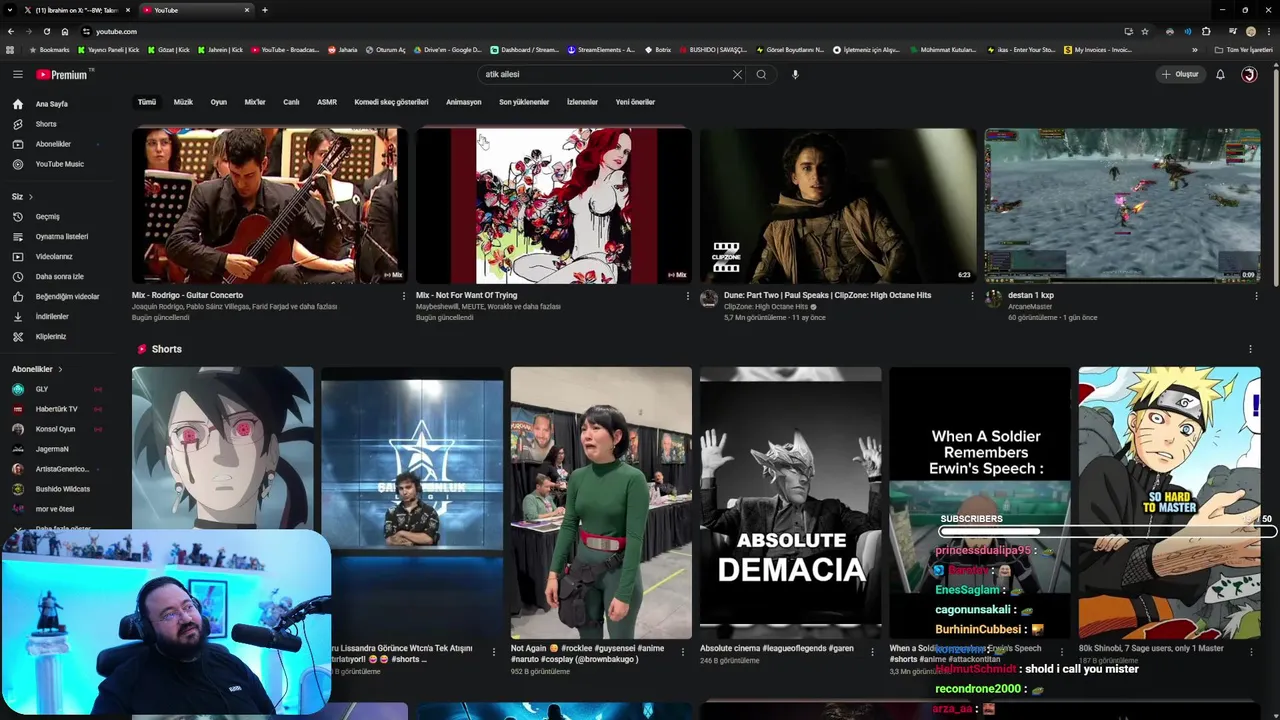Screen dimensions: 1280x720
Task: Open browser tab search dropdown arrow
Action: (10, 10)
